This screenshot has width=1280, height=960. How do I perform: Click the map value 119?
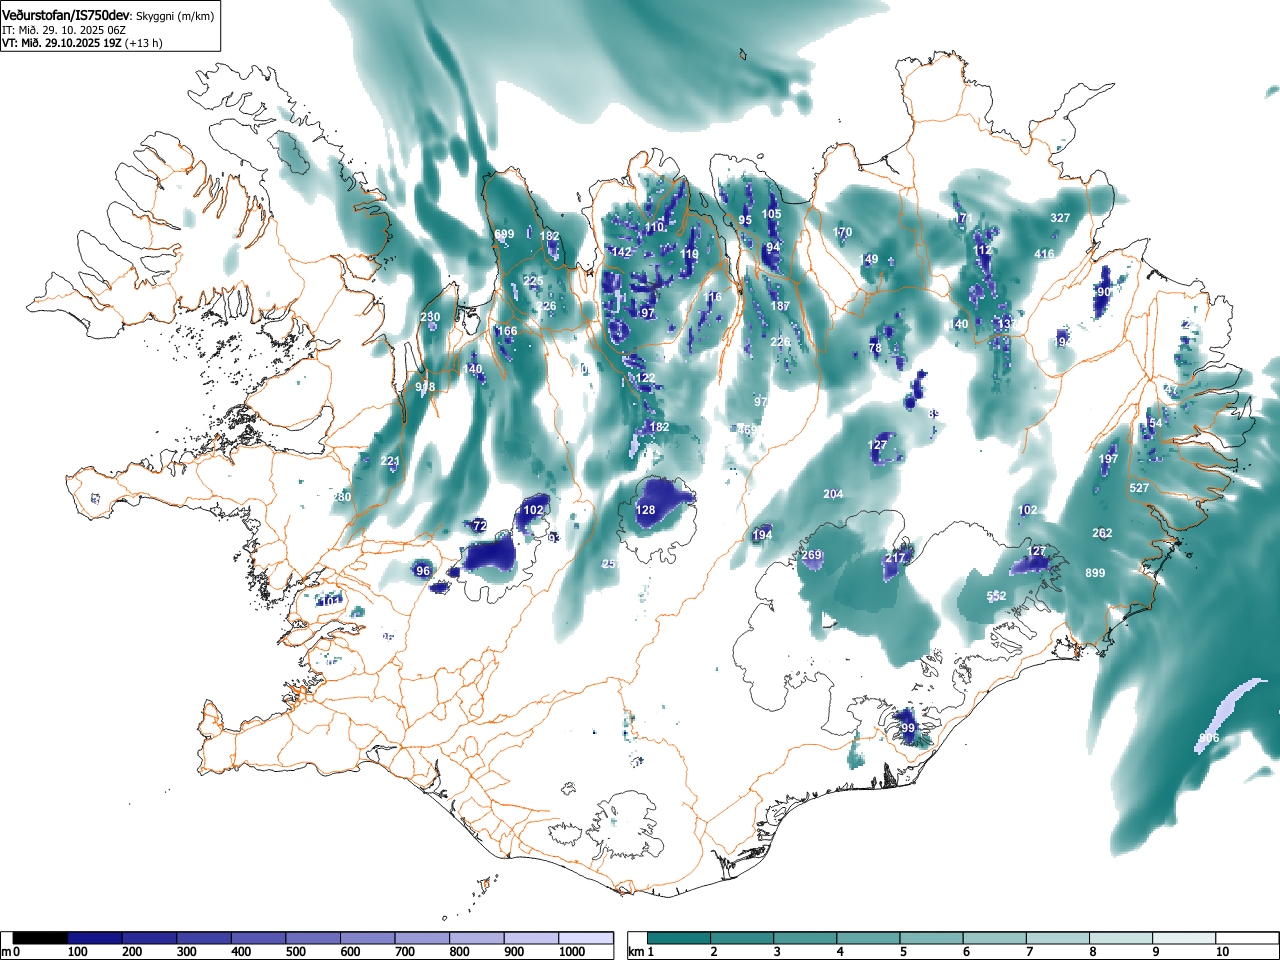point(690,255)
